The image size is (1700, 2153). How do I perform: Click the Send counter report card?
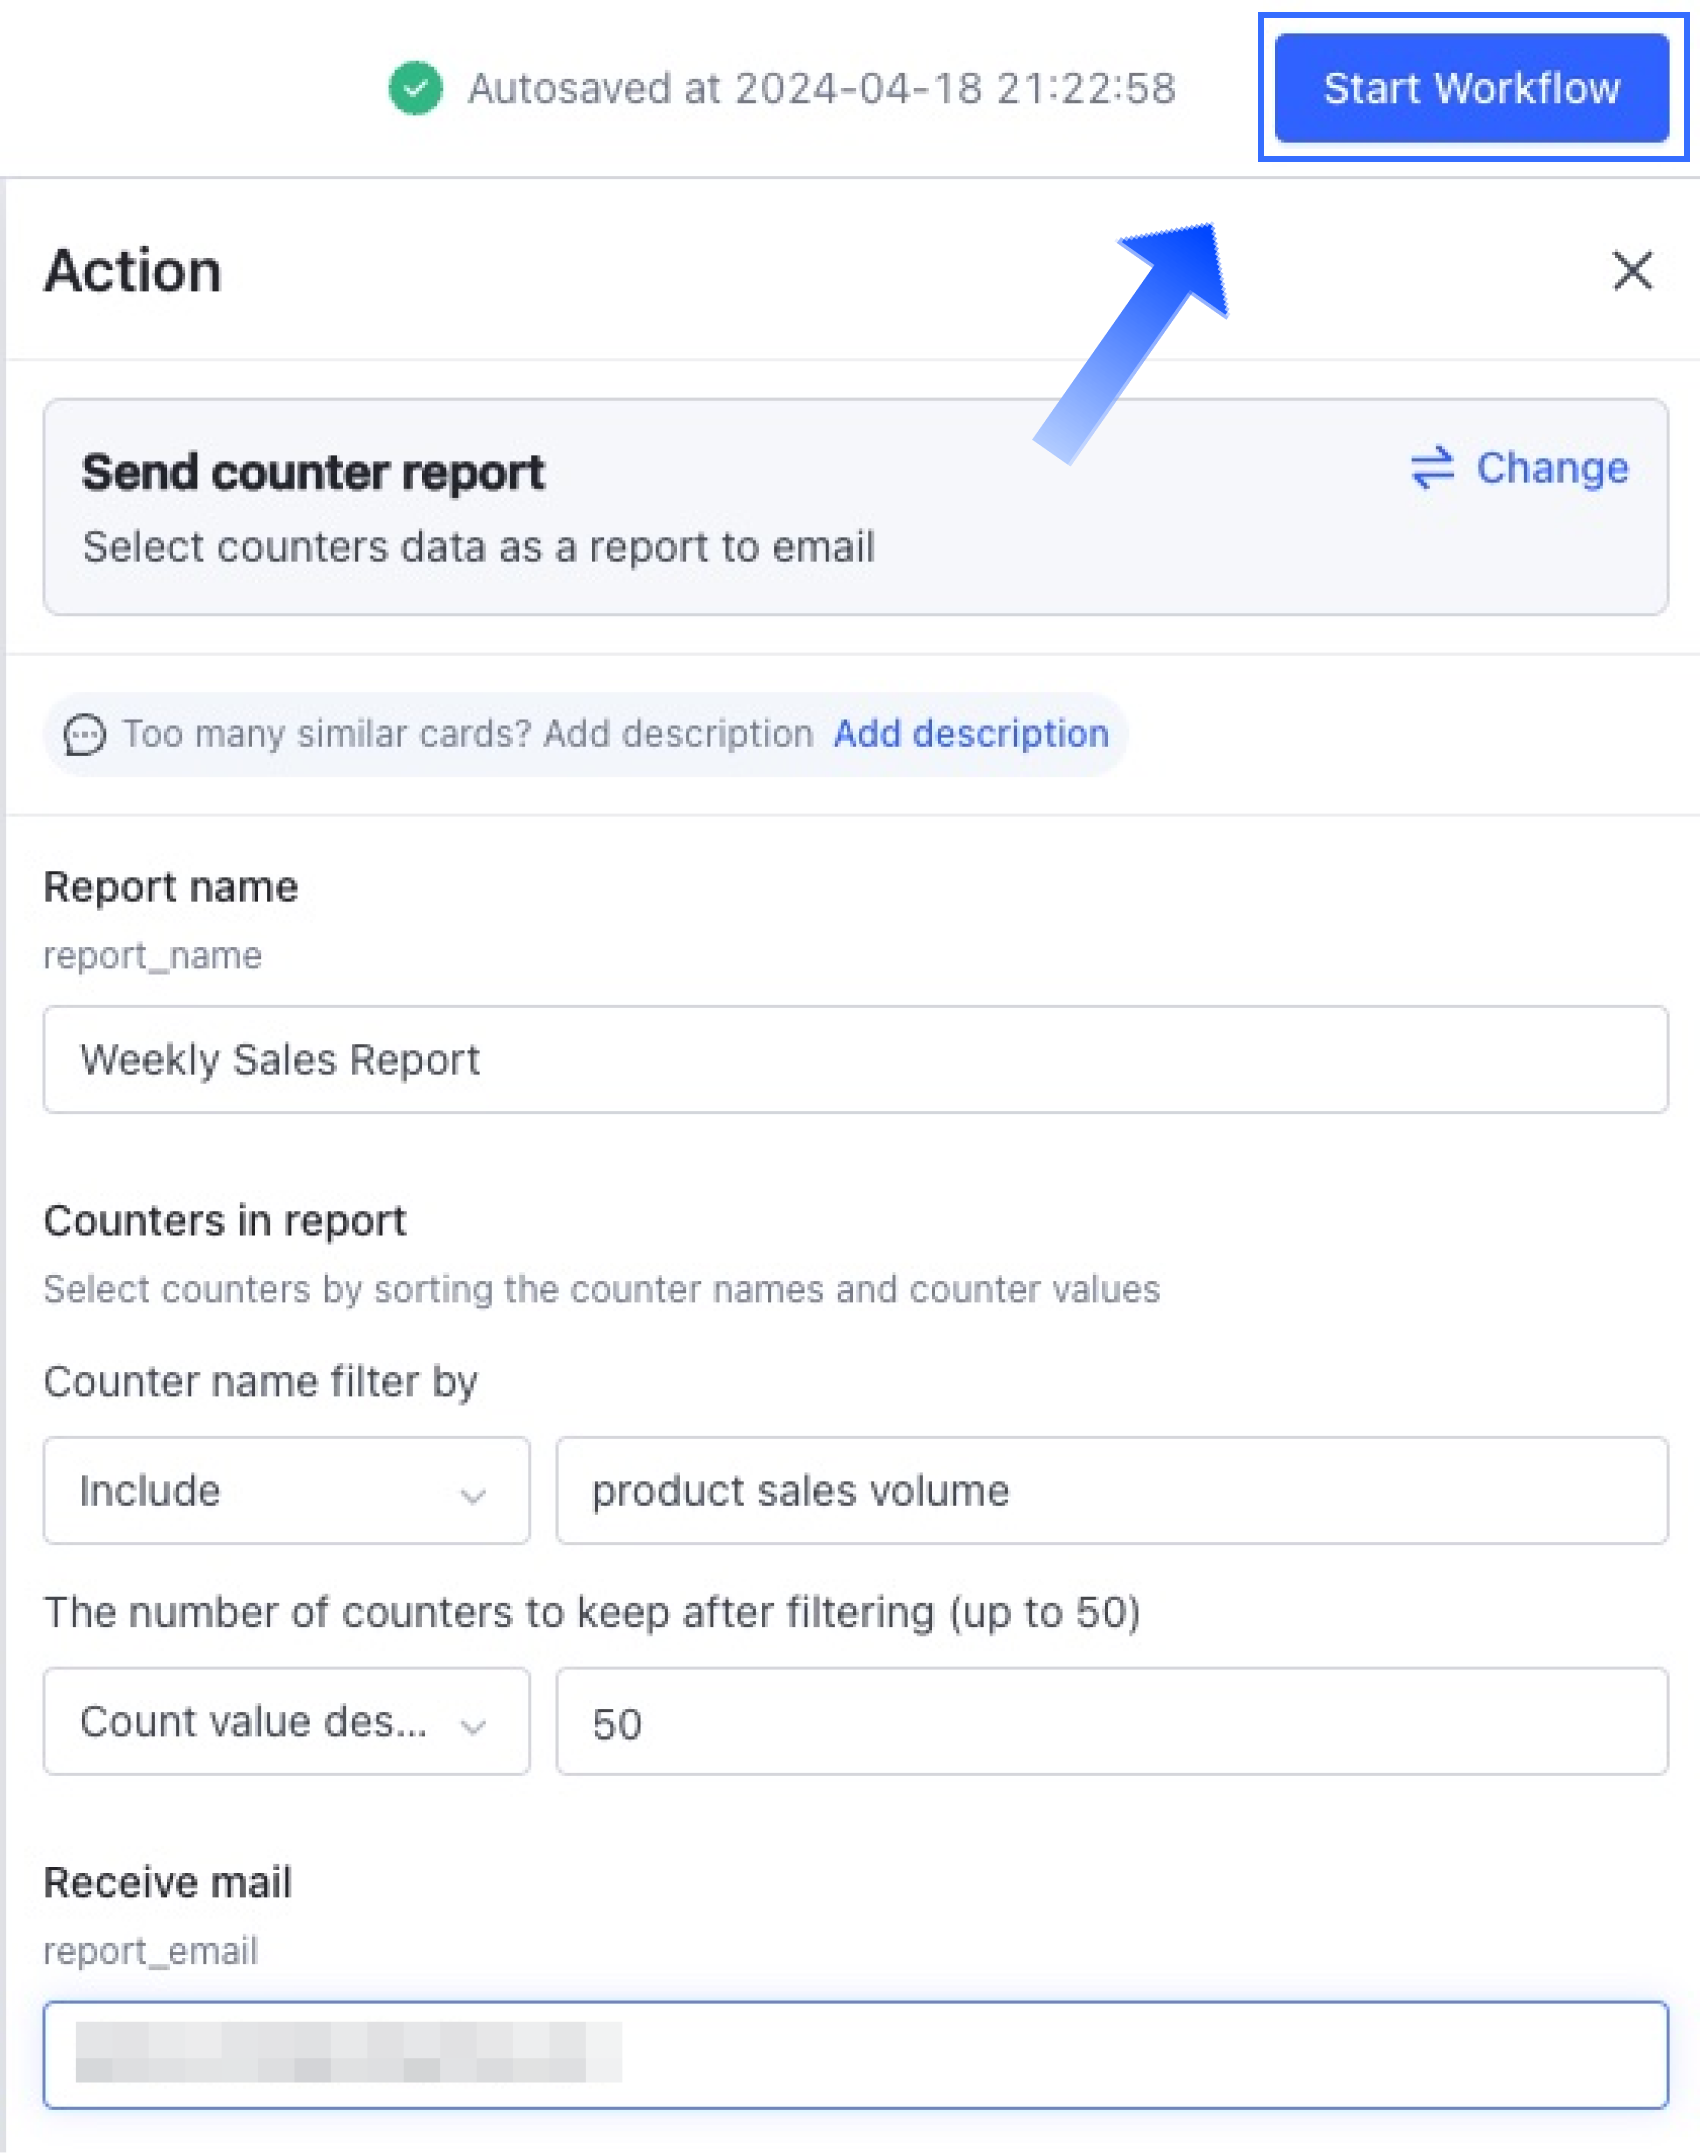855,507
